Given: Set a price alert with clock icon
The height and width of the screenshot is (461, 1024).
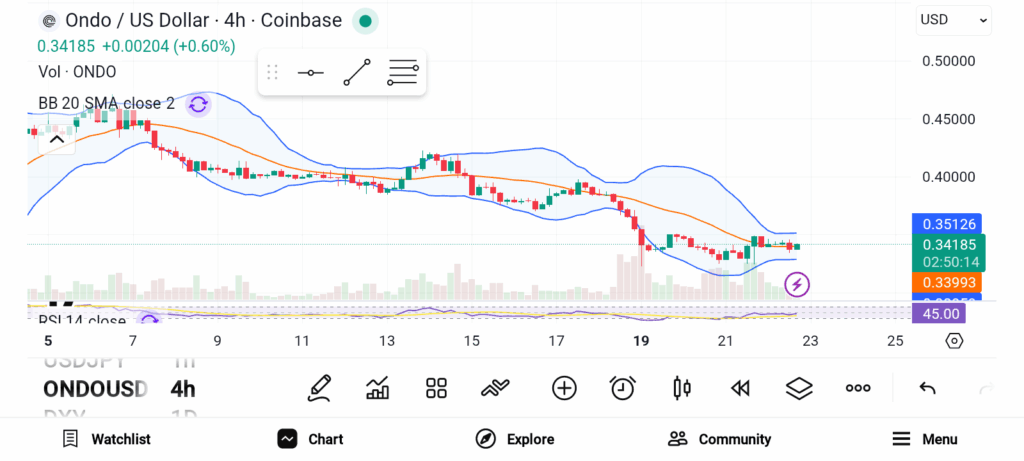Looking at the screenshot, I should 623,388.
